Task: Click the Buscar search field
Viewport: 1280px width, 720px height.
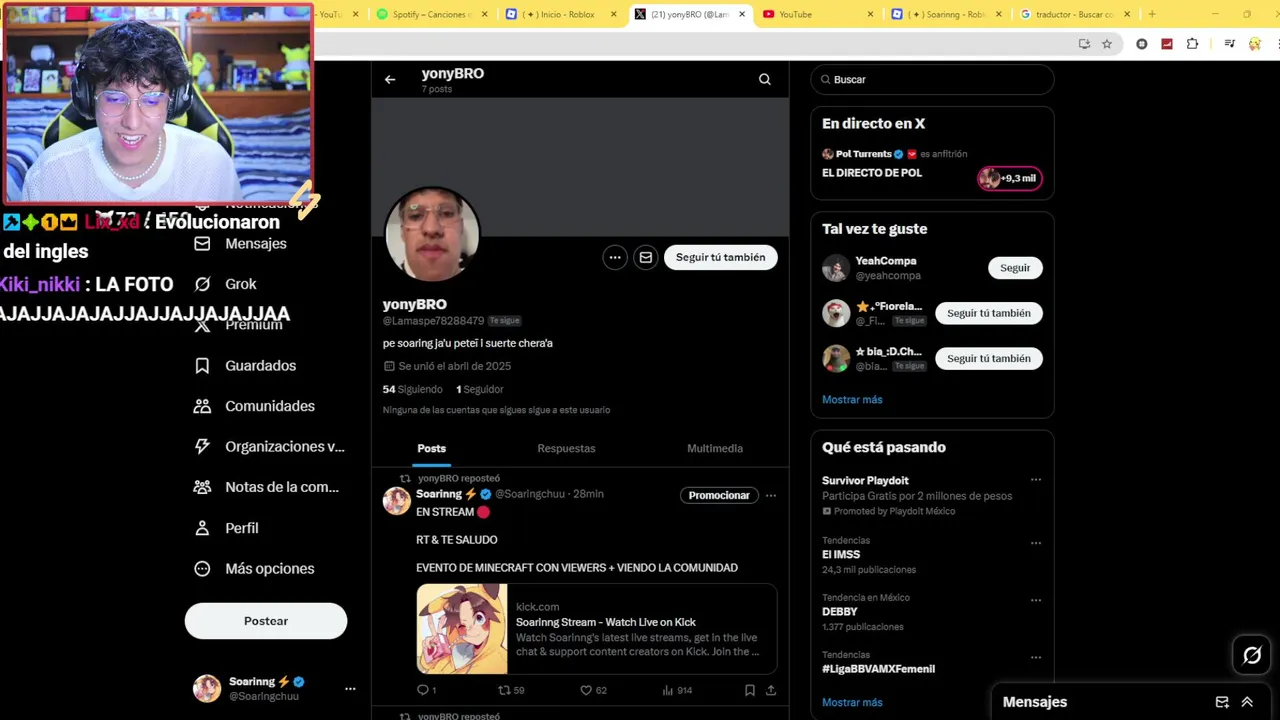Action: [932, 79]
